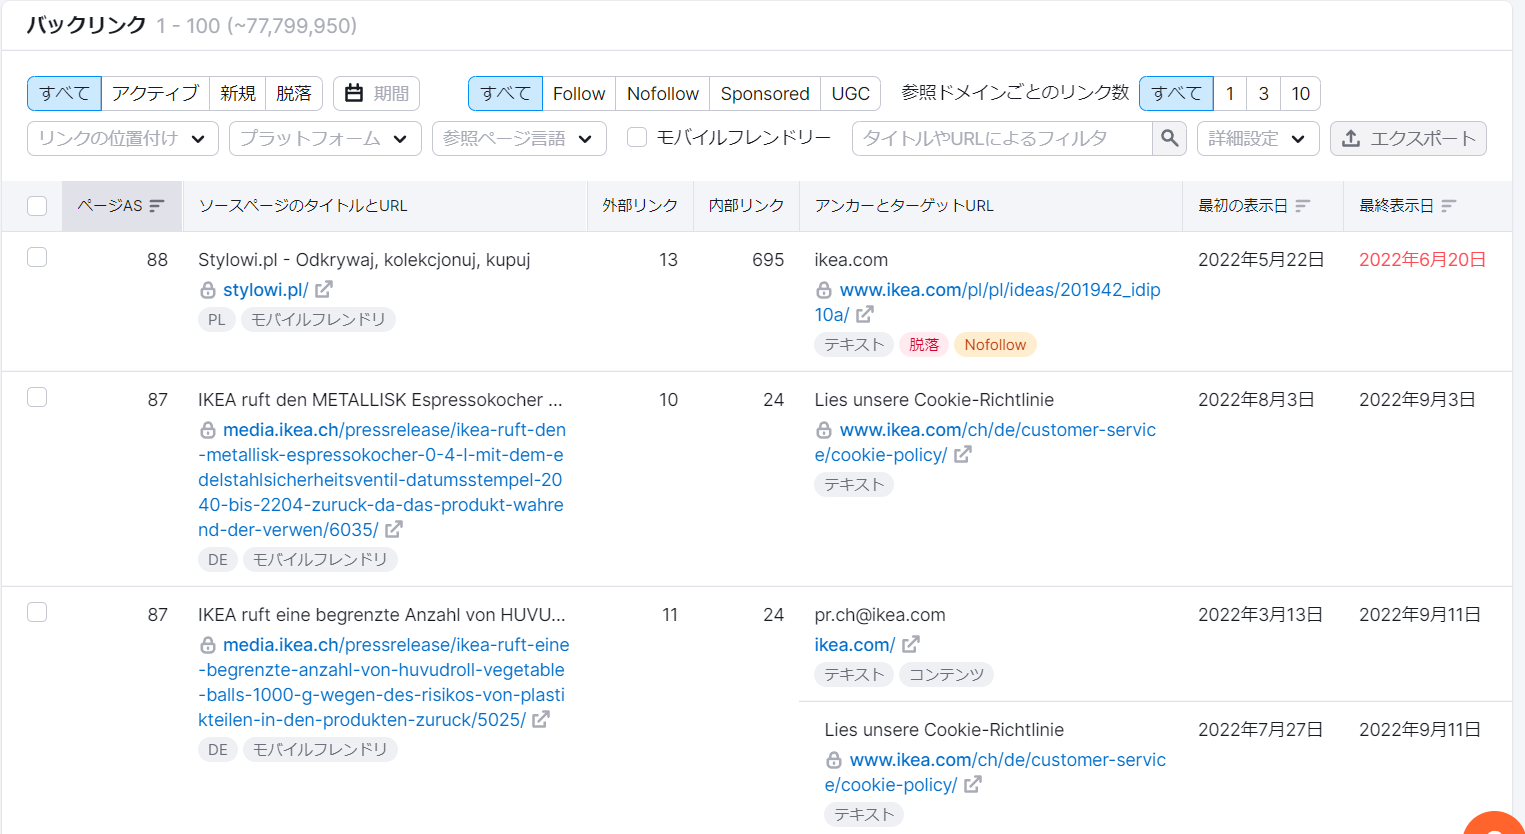
Task: Filter by Sponsored links
Action: 765,93
